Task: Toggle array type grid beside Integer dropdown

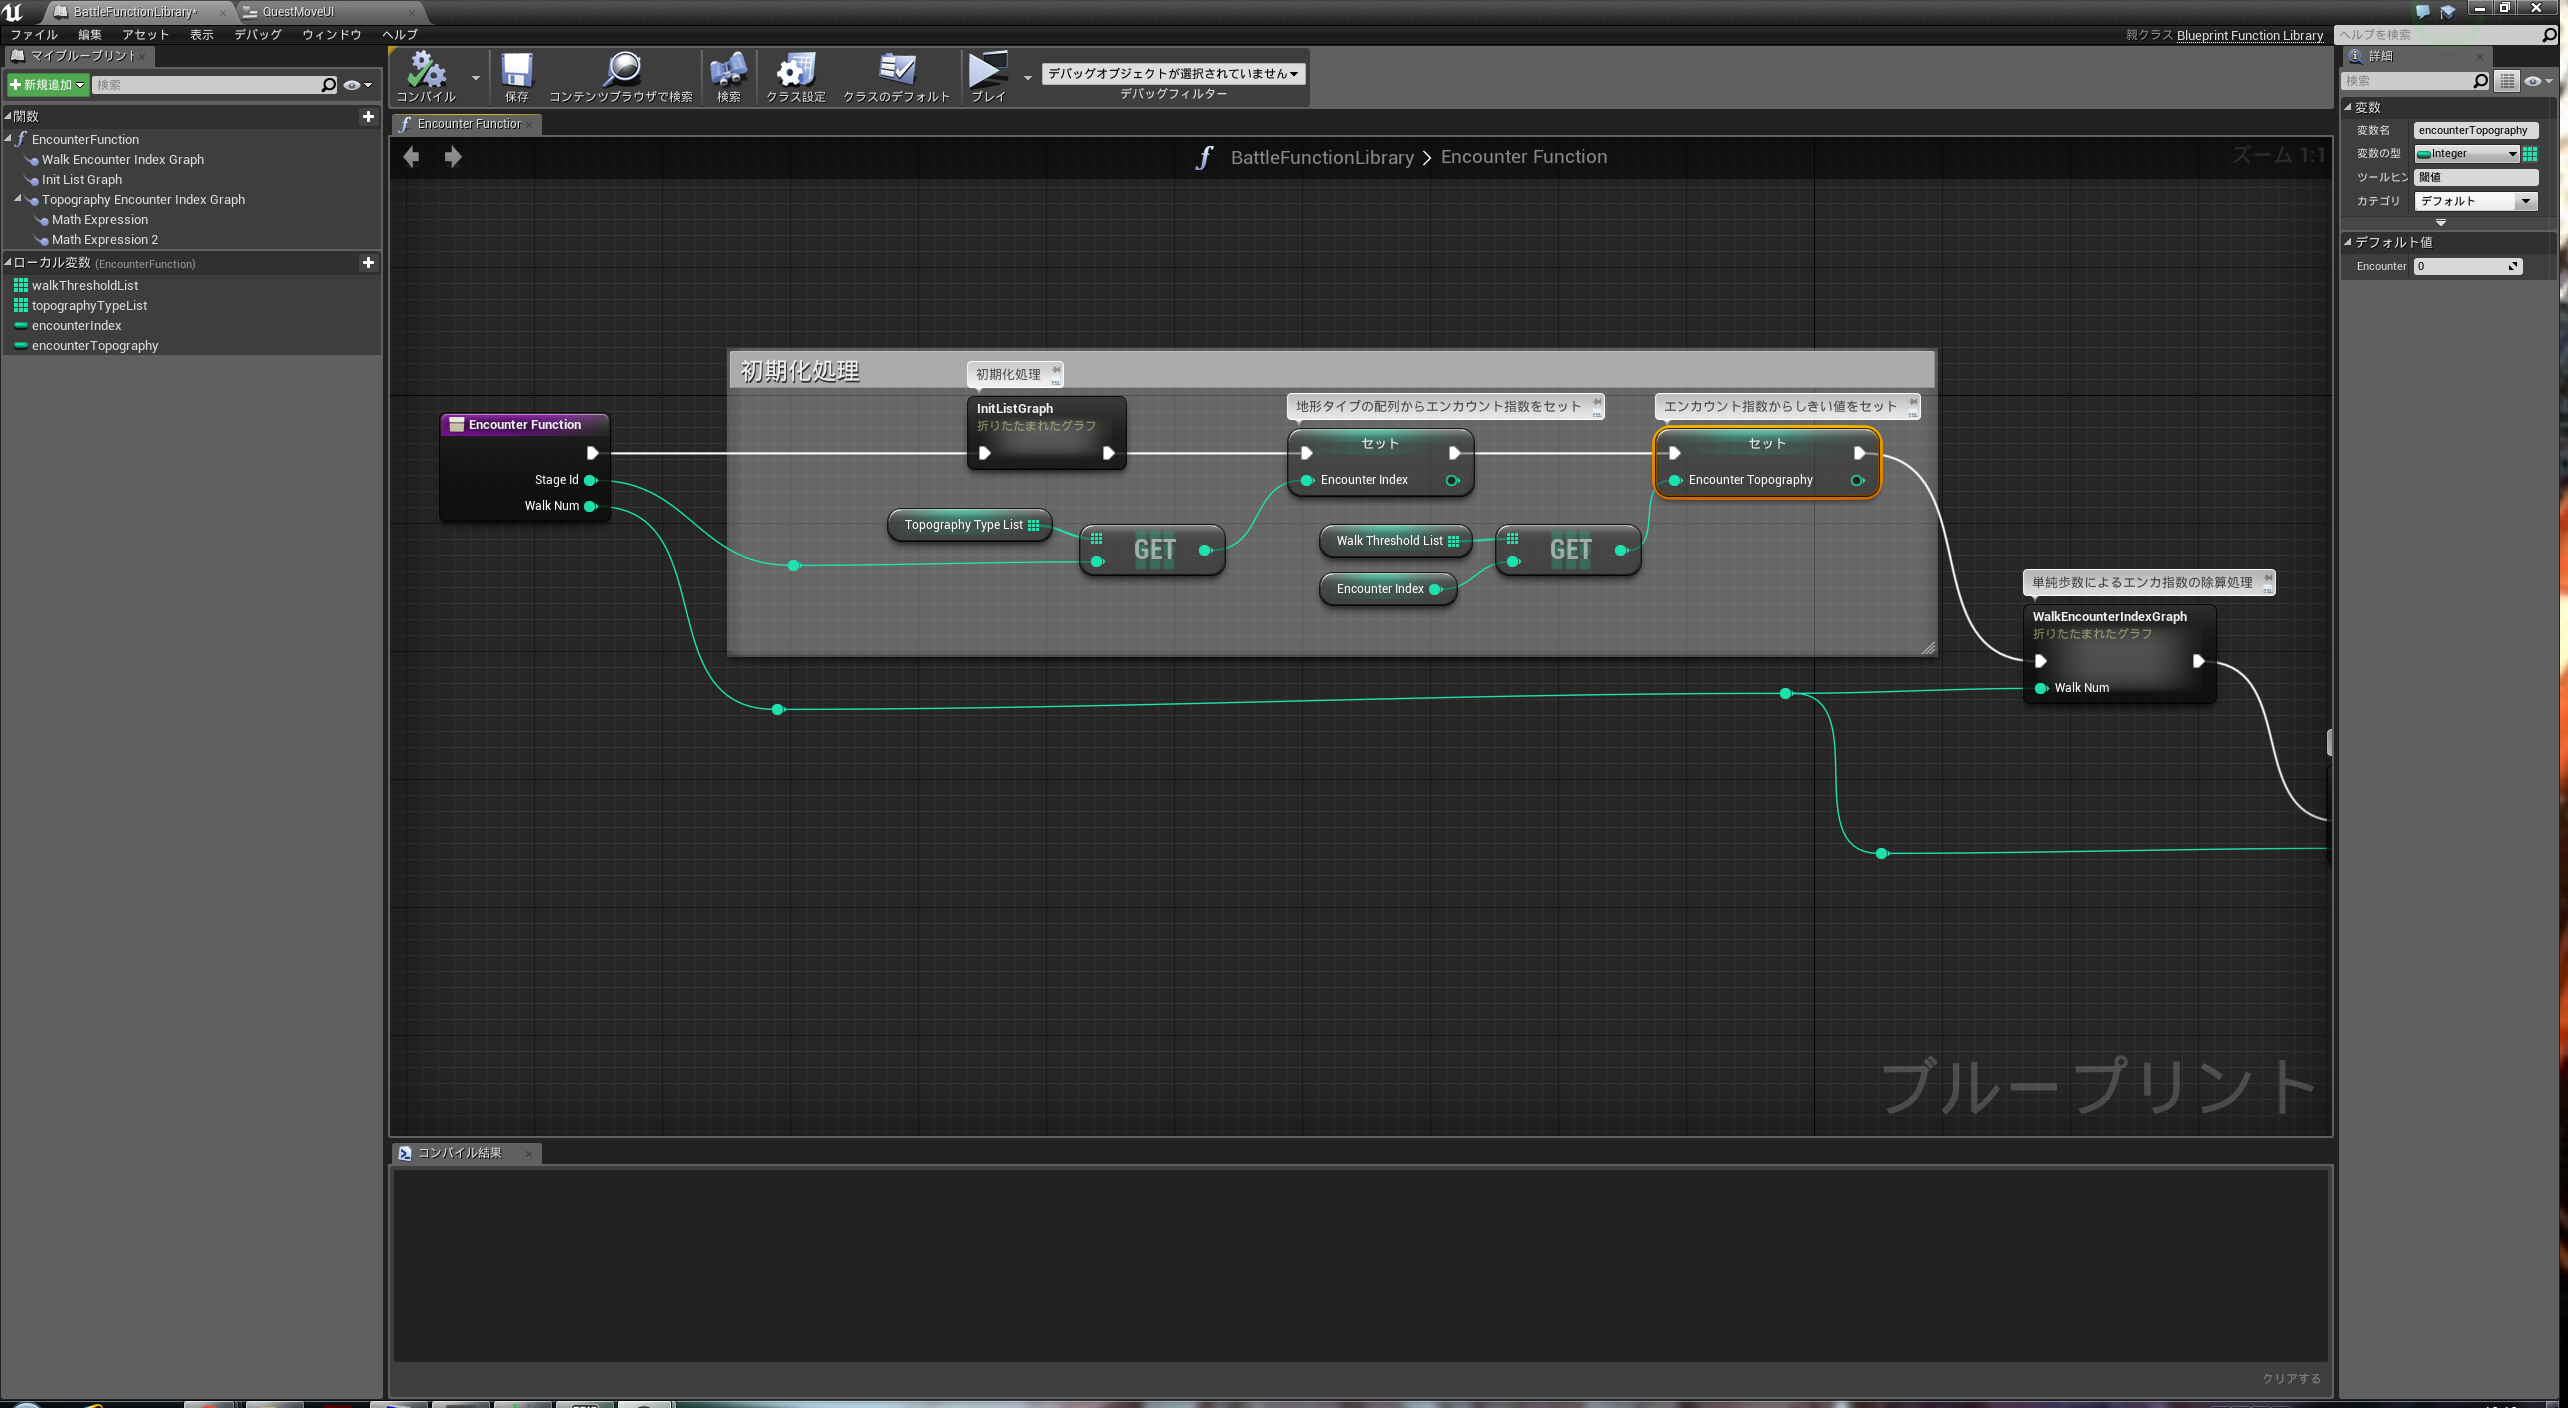Action: (x=2530, y=153)
